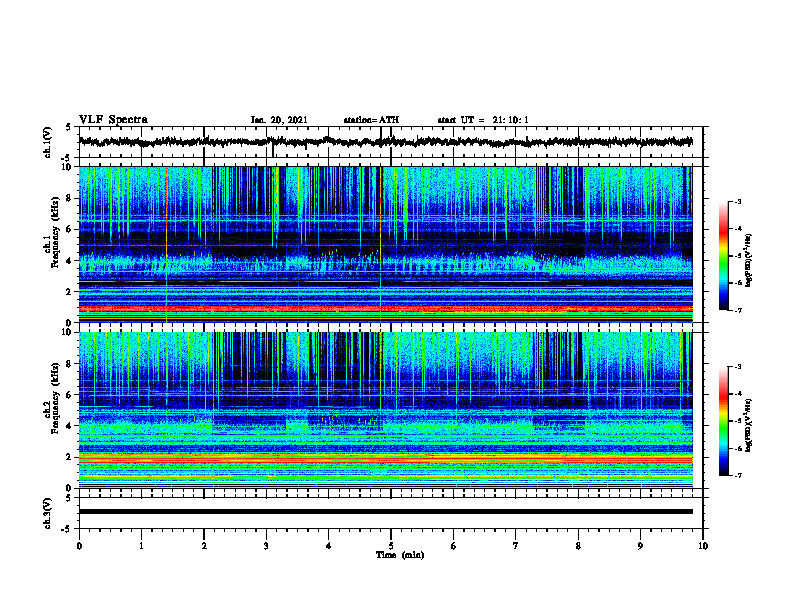This screenshot has height=612, width=792.
Task: Click the "-7" tick on ch.2 colorbar
Action: 738,475
